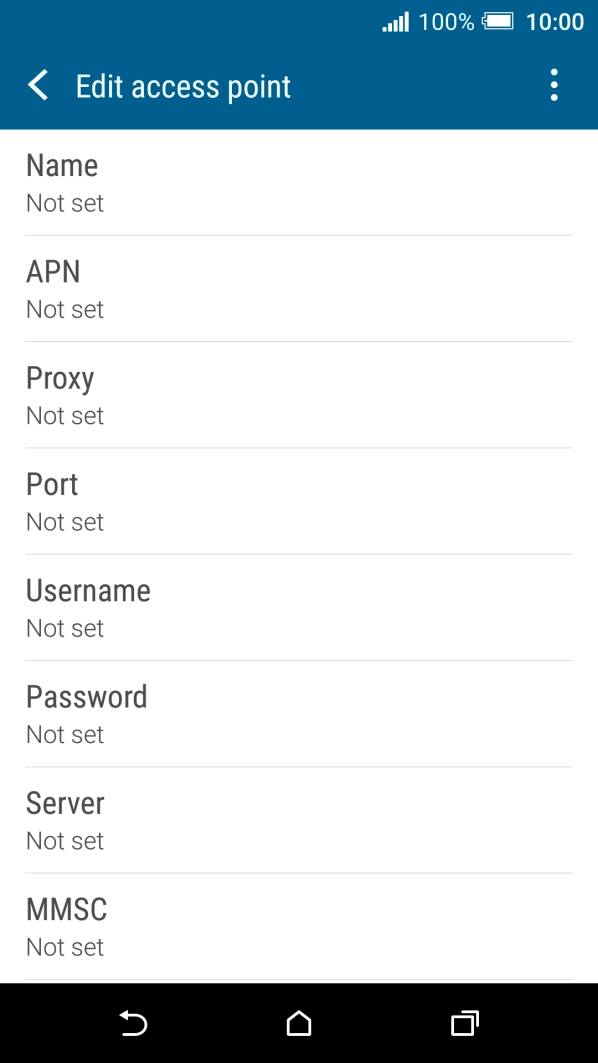Open the Username setting
The image size is (598, 1063).
299,608
